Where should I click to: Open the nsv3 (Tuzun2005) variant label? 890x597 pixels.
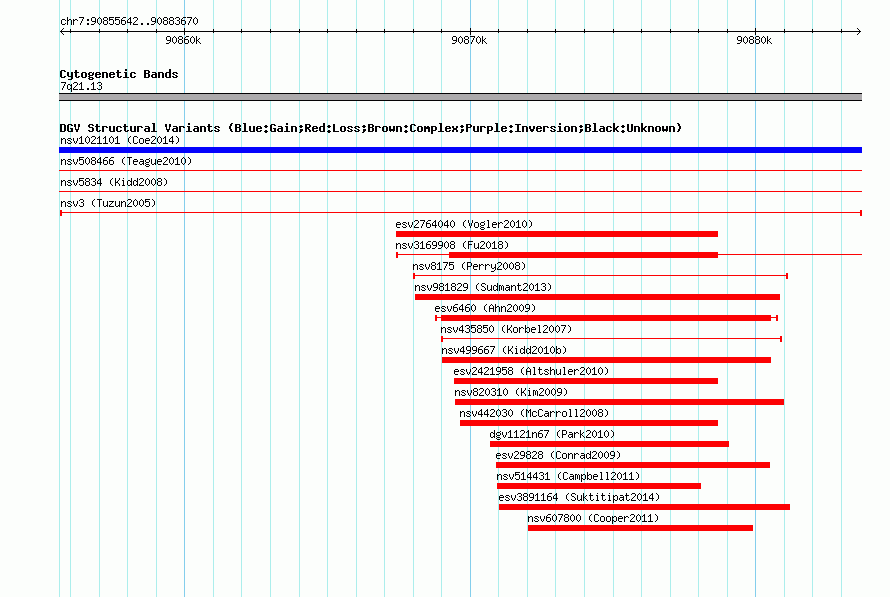pyautogui.click(x=108, y=203)
